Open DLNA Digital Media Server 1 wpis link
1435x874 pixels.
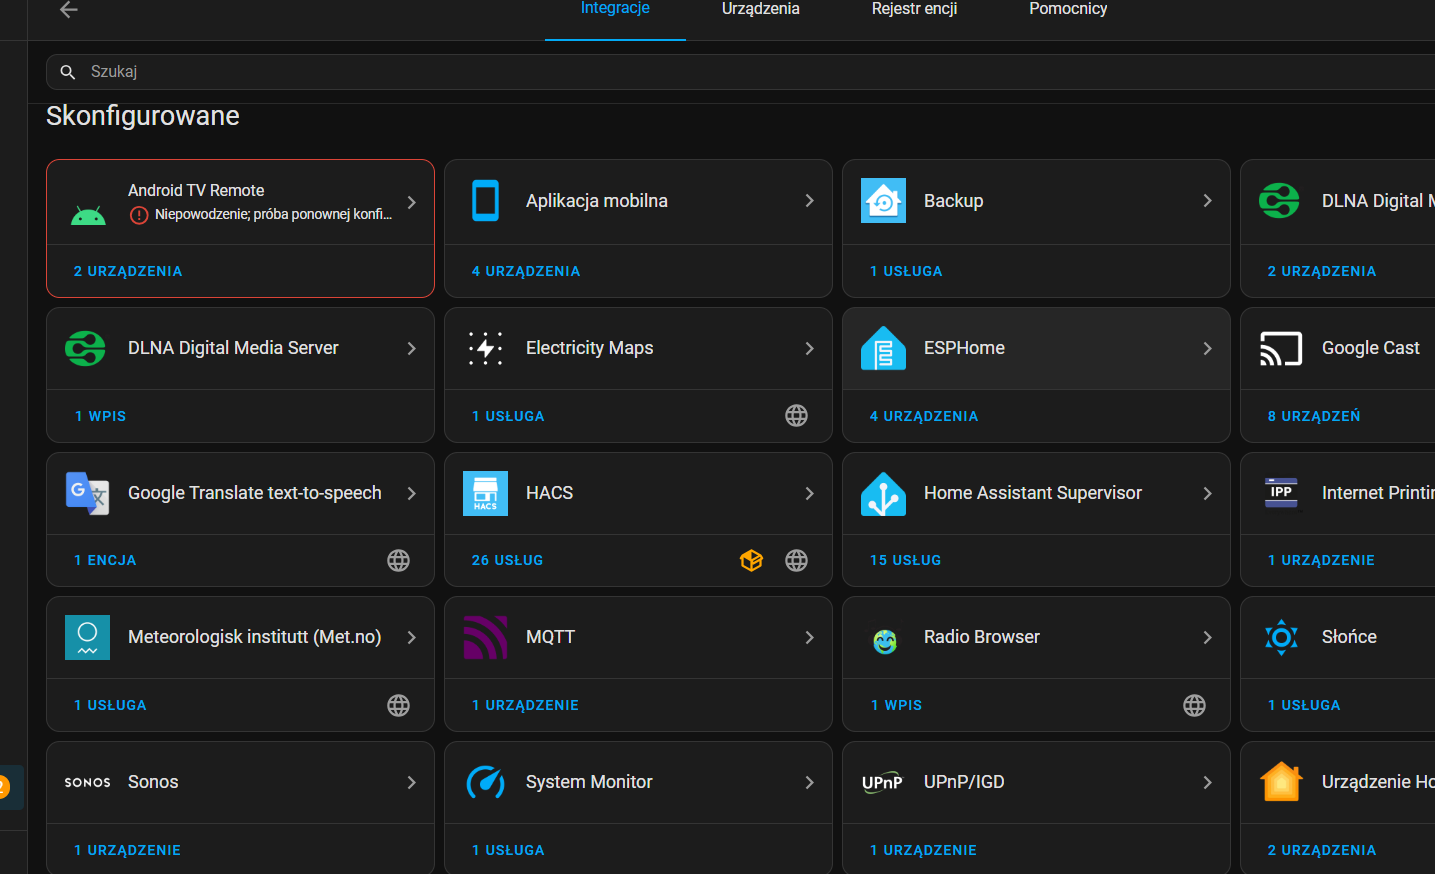[x=100, y=416]
